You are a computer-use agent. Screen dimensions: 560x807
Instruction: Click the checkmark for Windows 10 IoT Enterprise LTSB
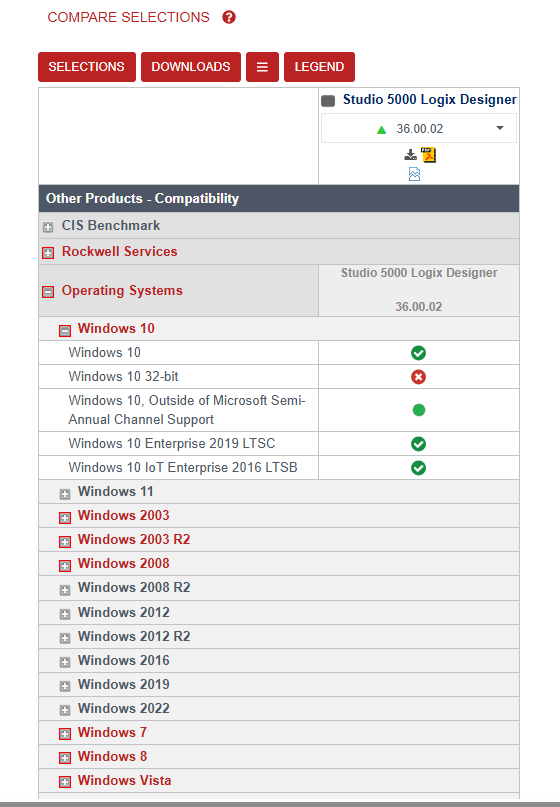418,468
